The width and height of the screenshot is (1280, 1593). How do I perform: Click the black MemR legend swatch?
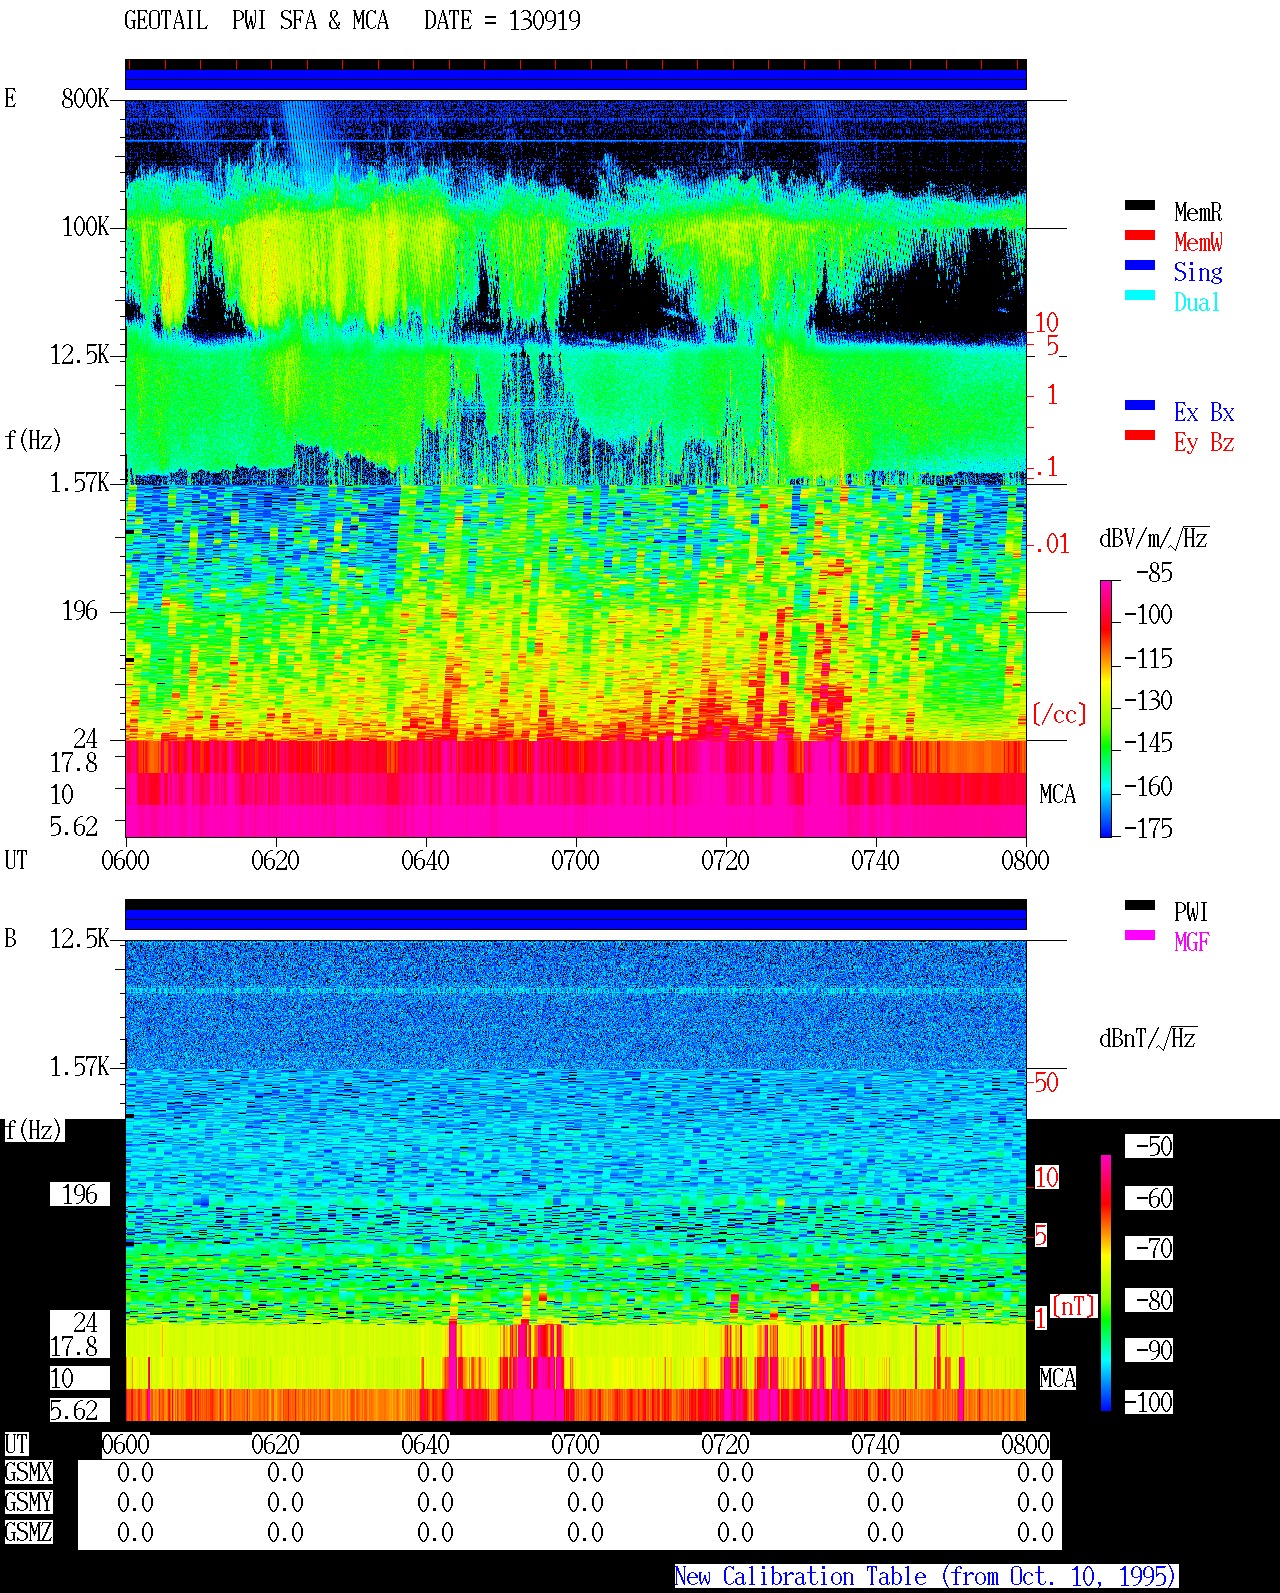[1140, 206]
